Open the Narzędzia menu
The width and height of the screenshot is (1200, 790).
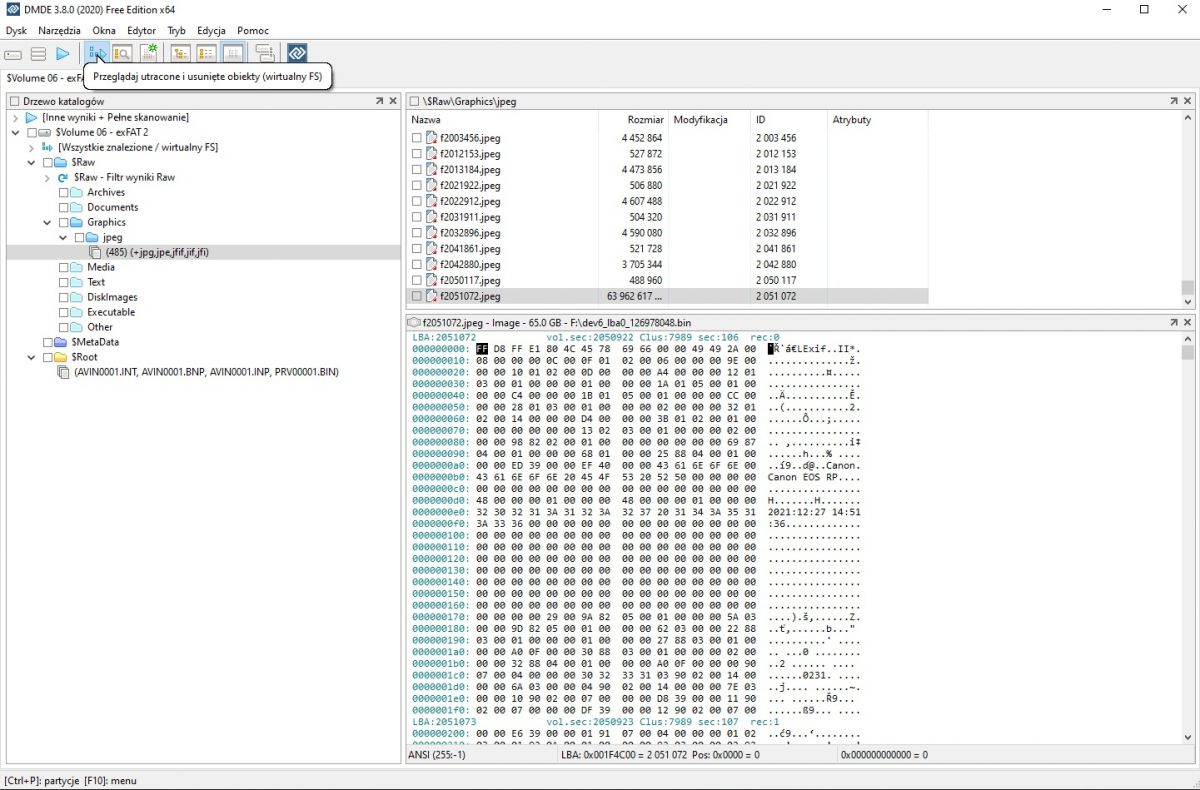(59, 30)
